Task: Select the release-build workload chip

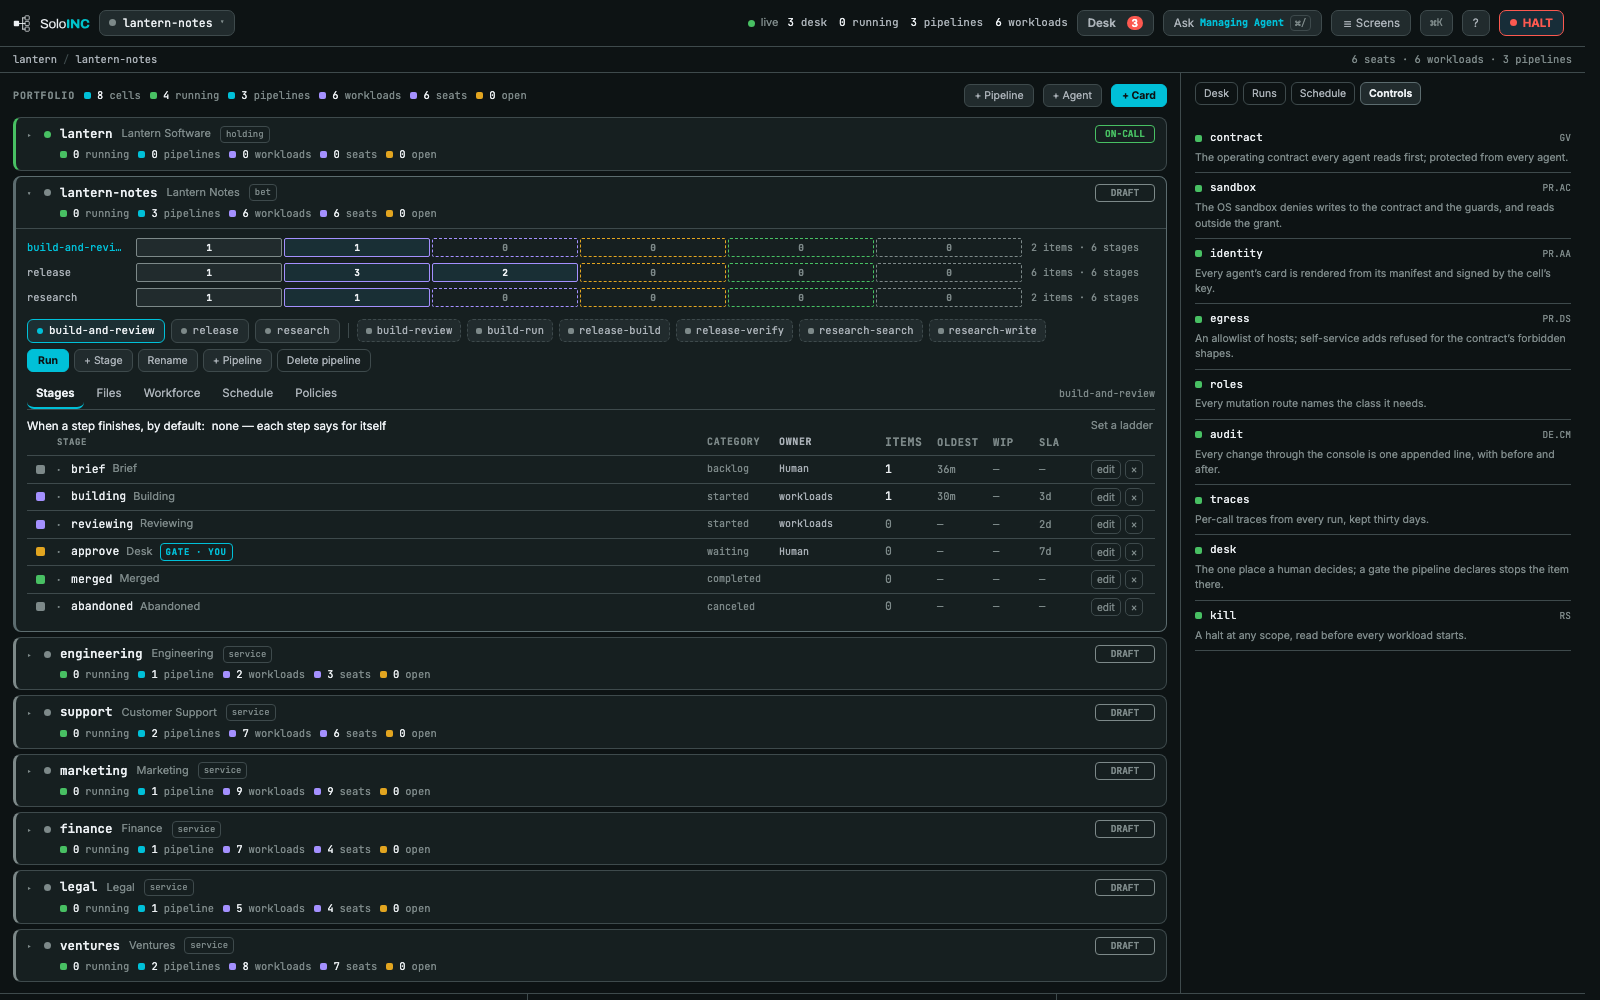Action: (614, 331)
